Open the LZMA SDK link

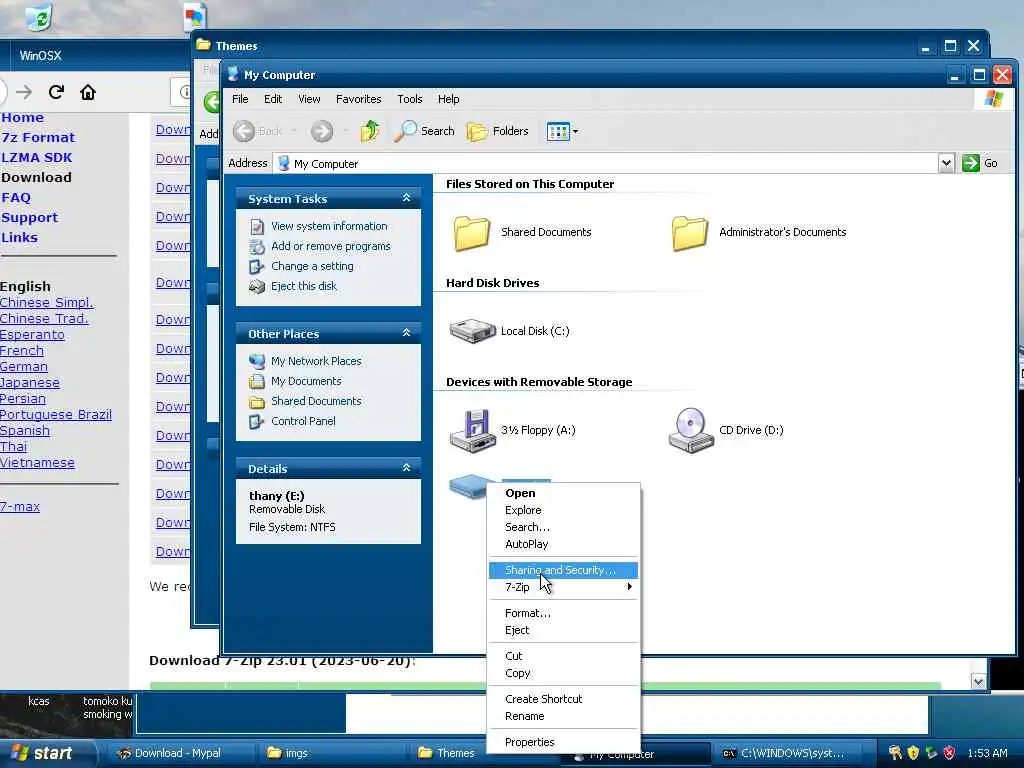click(x=37, y=157)
